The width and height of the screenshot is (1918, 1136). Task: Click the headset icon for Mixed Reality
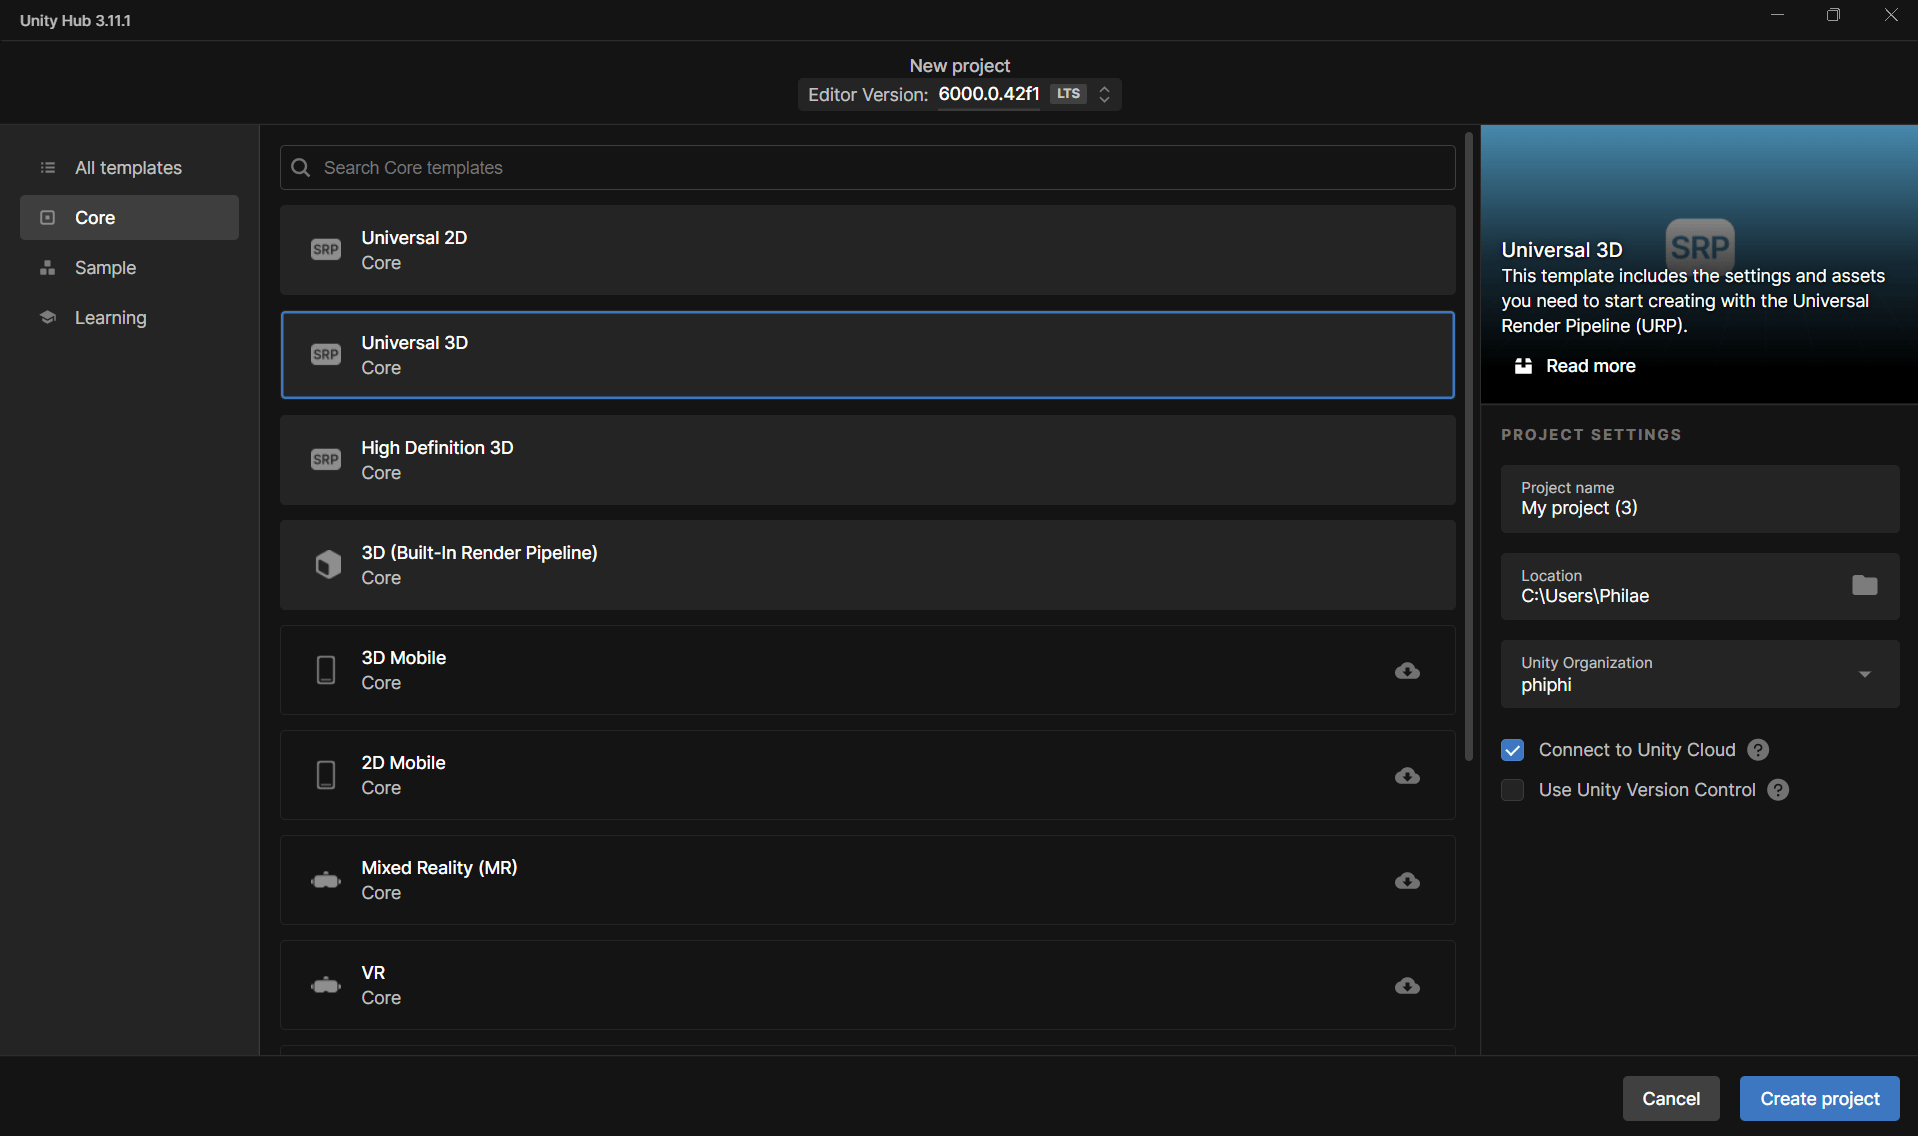pos(326,881)
